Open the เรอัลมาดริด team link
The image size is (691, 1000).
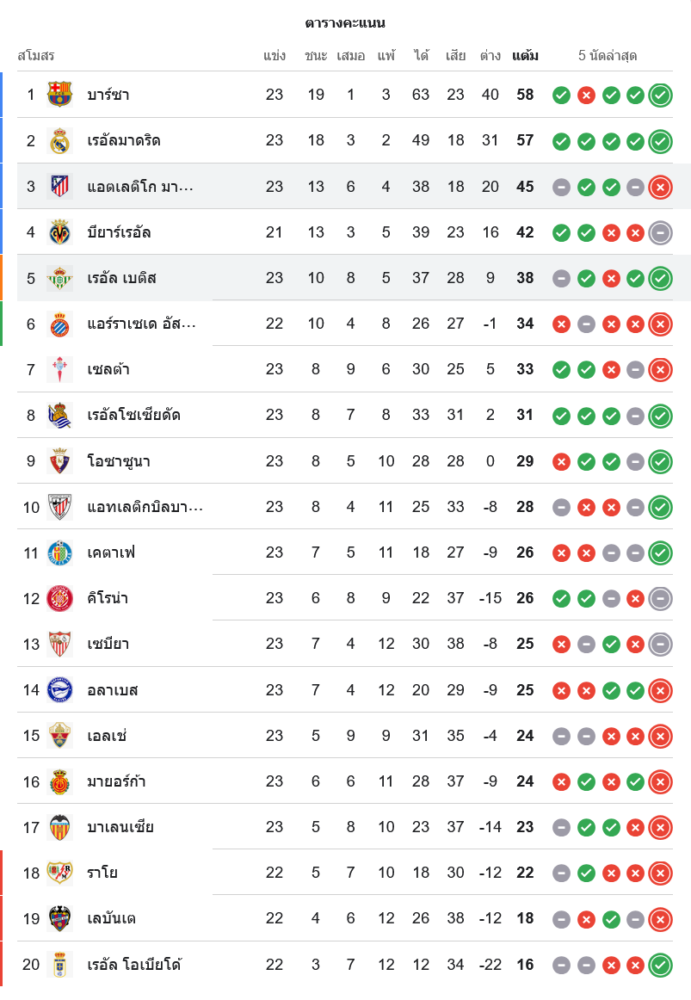[x=124, y=141]
